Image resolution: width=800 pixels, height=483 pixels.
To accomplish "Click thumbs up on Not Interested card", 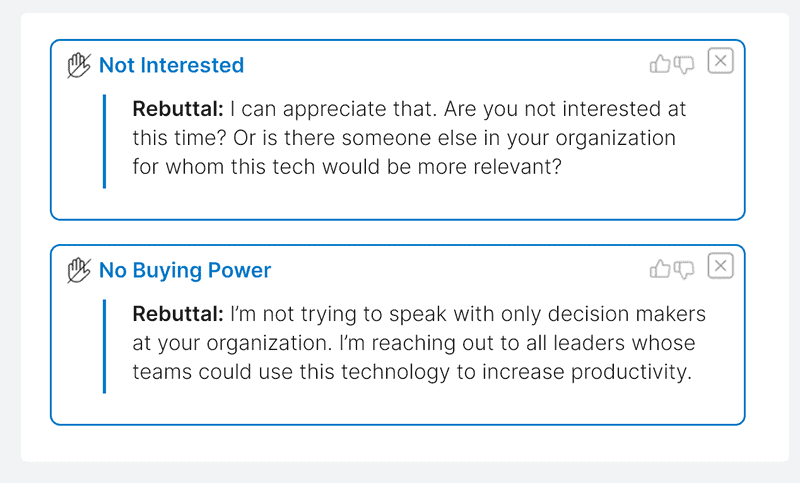I will [660, 64].
